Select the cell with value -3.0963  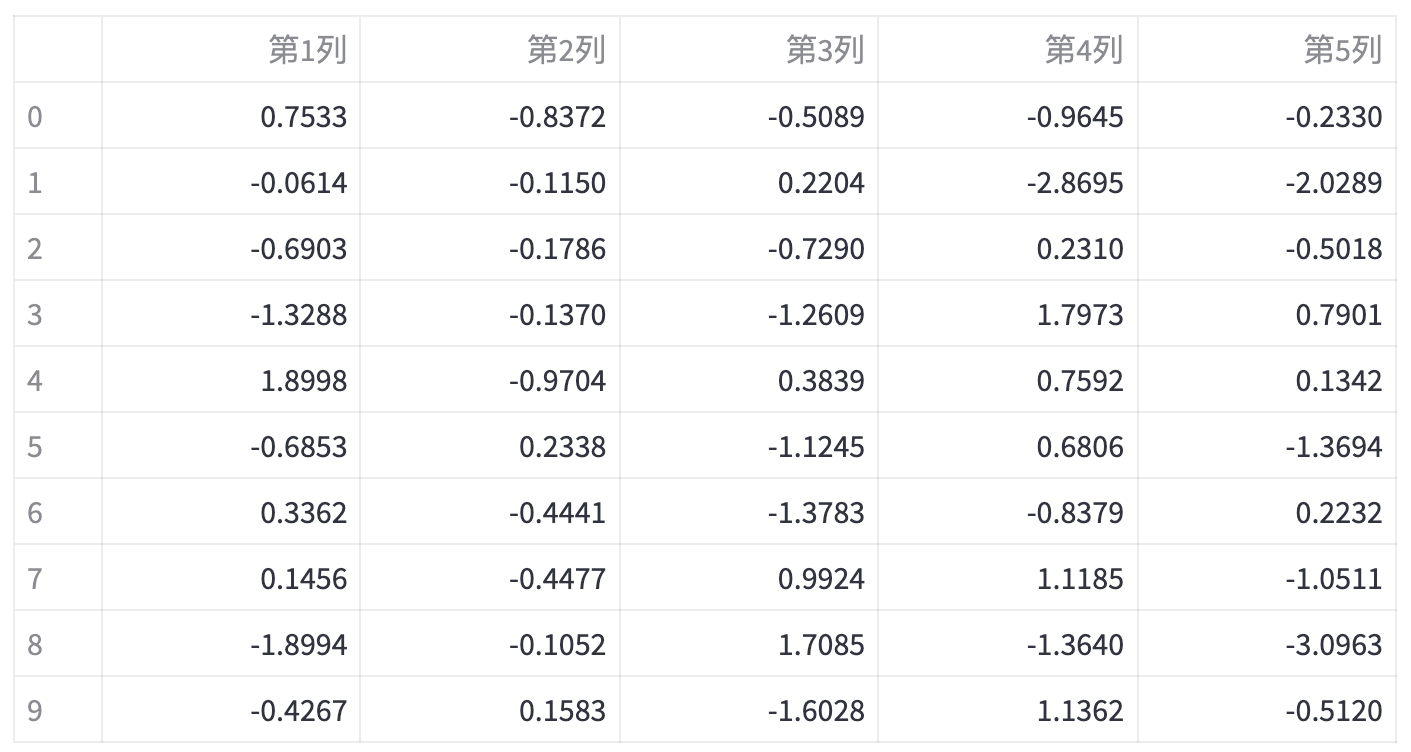tap(1267, 645)
